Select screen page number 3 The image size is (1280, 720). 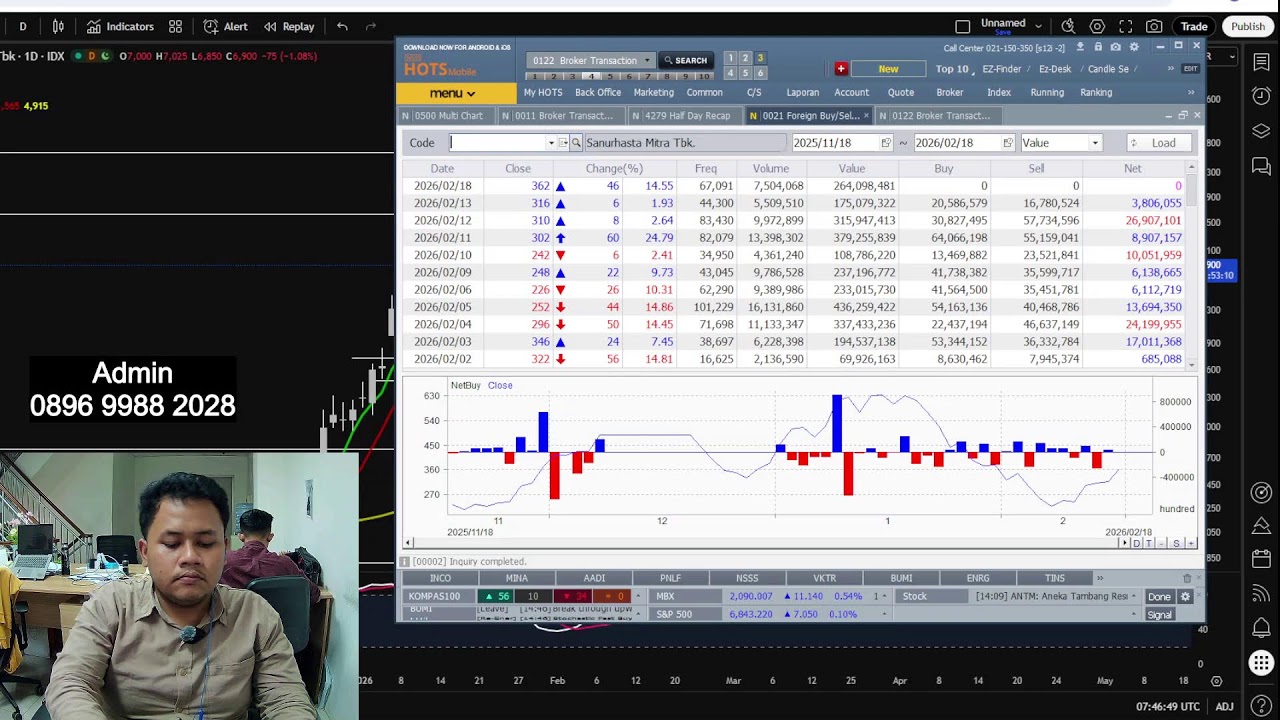pyautogui.click(x=760, y=58)
